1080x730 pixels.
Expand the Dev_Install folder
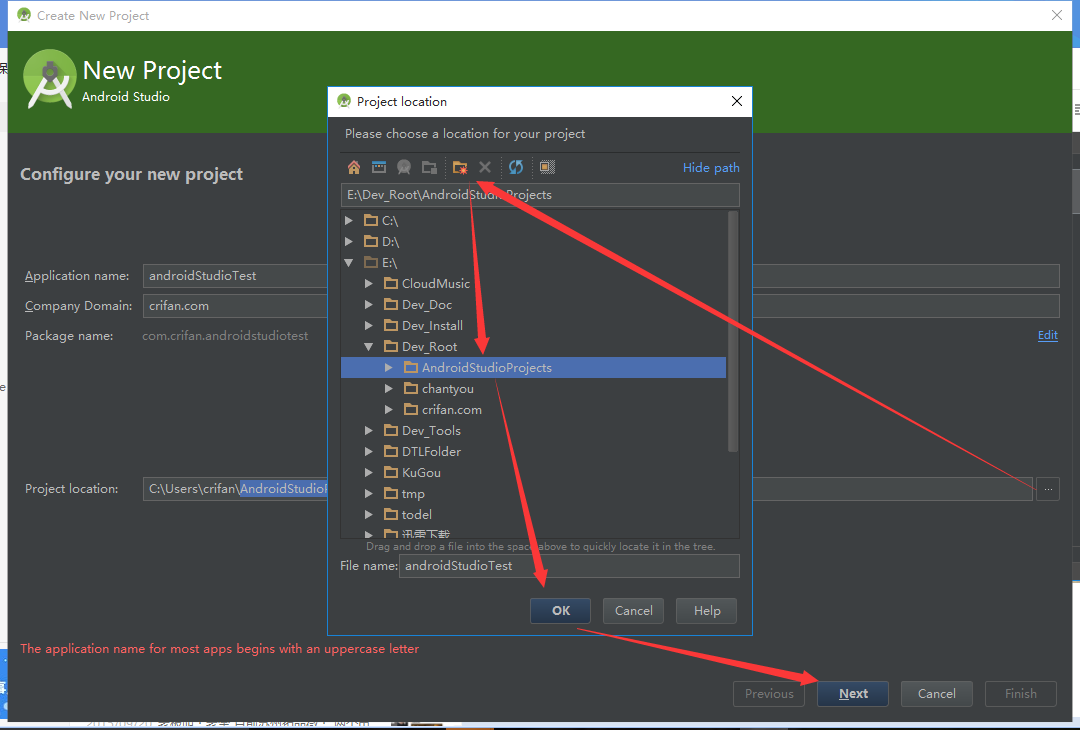[x=368, y=326]
